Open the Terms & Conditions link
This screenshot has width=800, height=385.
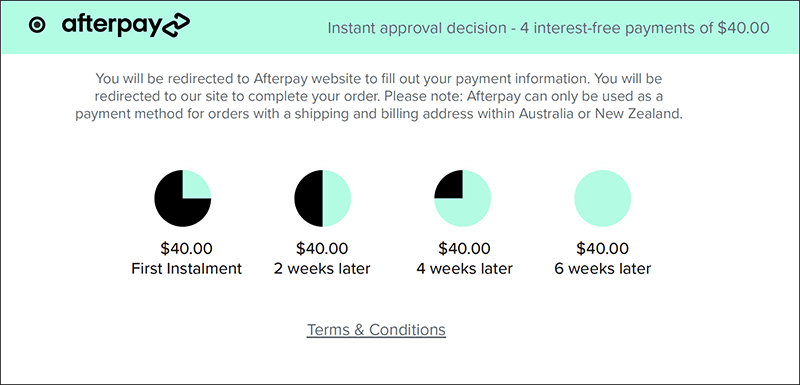click(x=376, y=329)
